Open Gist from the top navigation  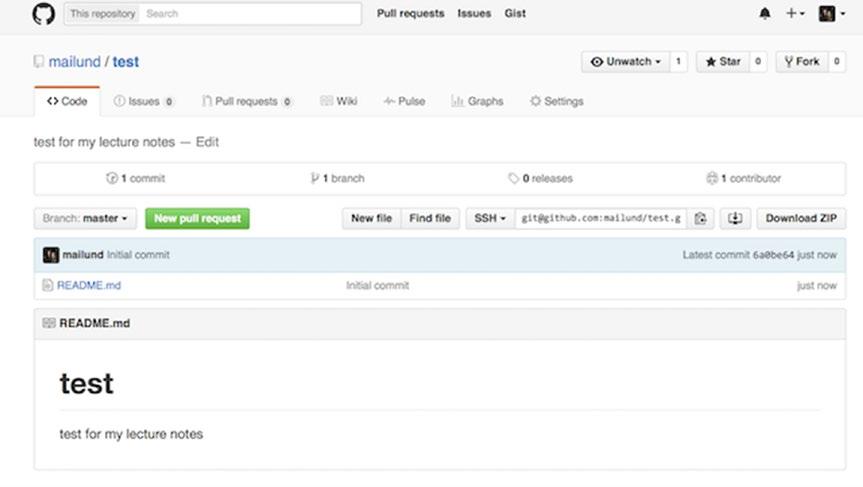515,13
